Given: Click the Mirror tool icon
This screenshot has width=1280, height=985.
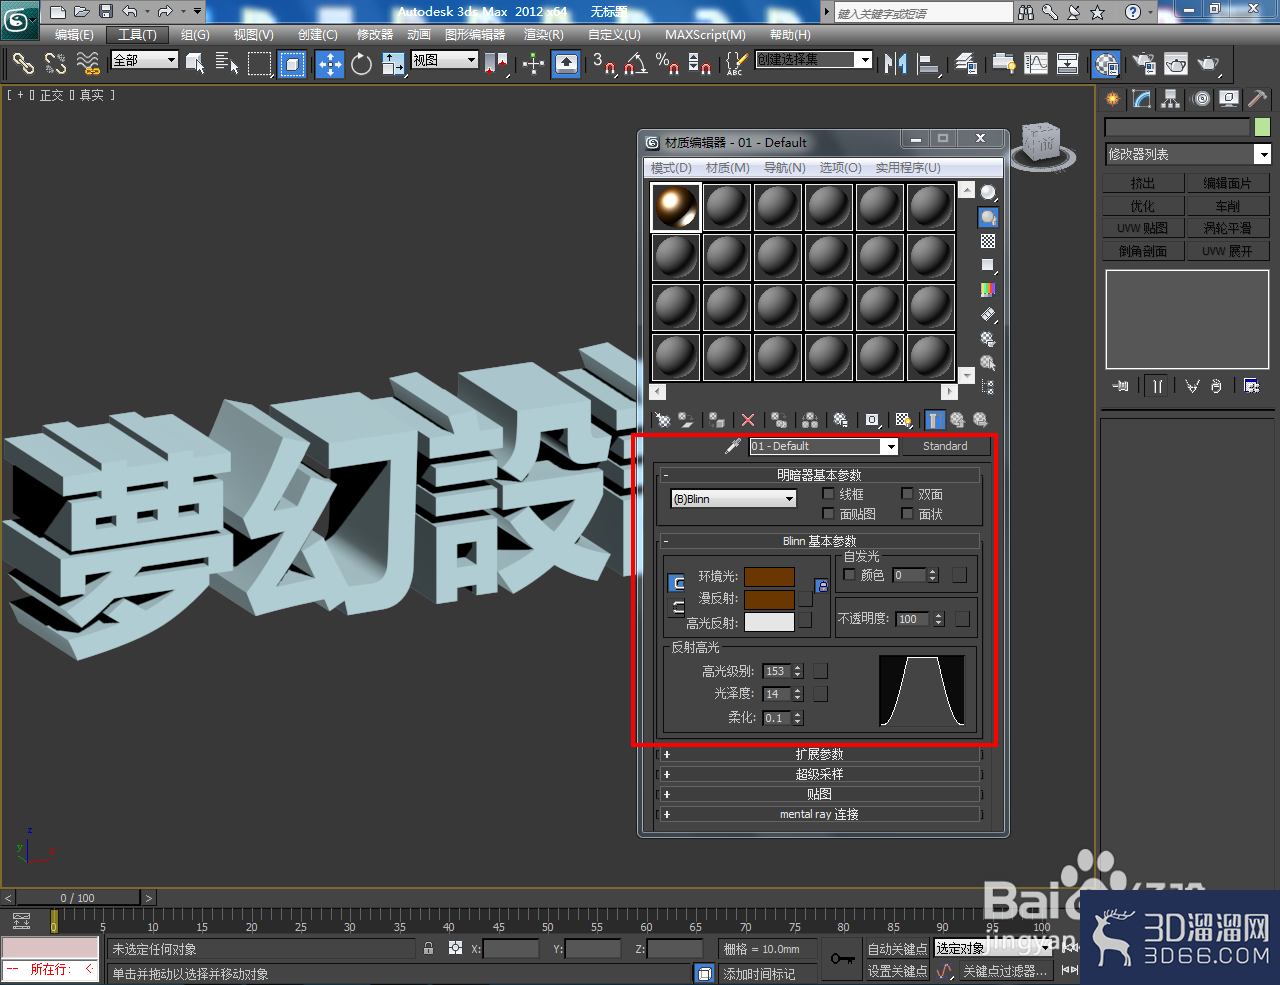Looking at the screenshot, I should (895, 64).
